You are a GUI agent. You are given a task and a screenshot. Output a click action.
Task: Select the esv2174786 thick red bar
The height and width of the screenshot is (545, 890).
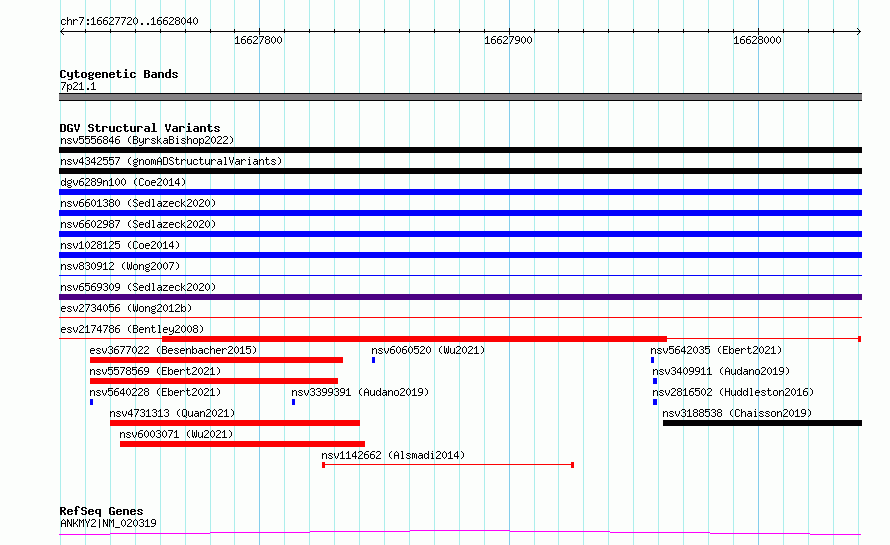pyautogui.click(x=414, y=339)
